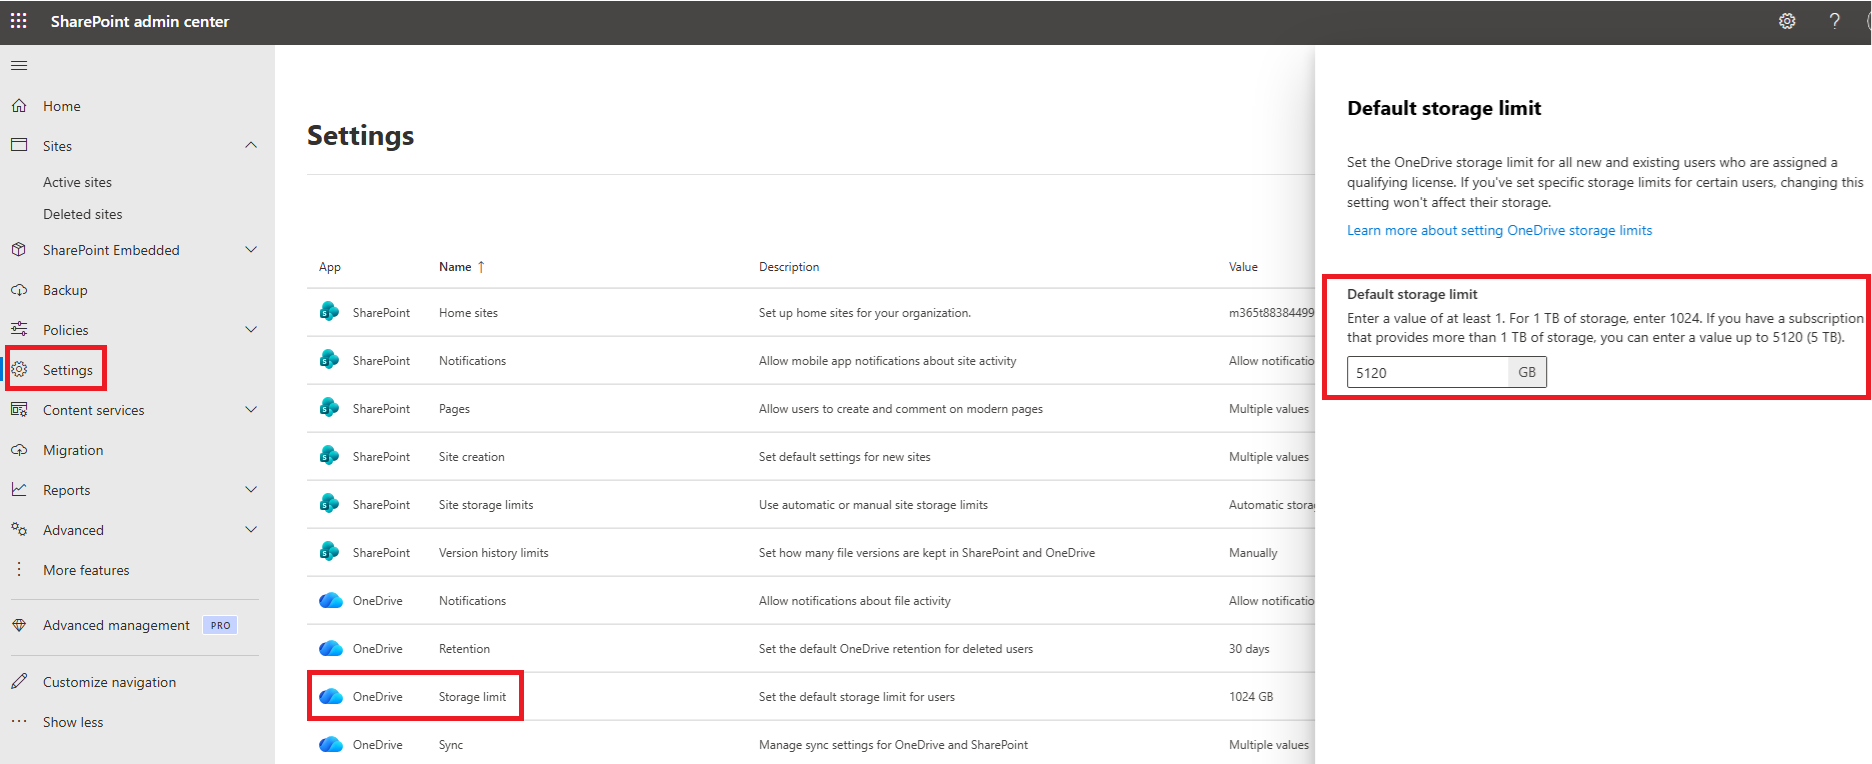Click the Reports chart icon
The width and height of the screenshot is (1872, 764).
tap(19, 489)
